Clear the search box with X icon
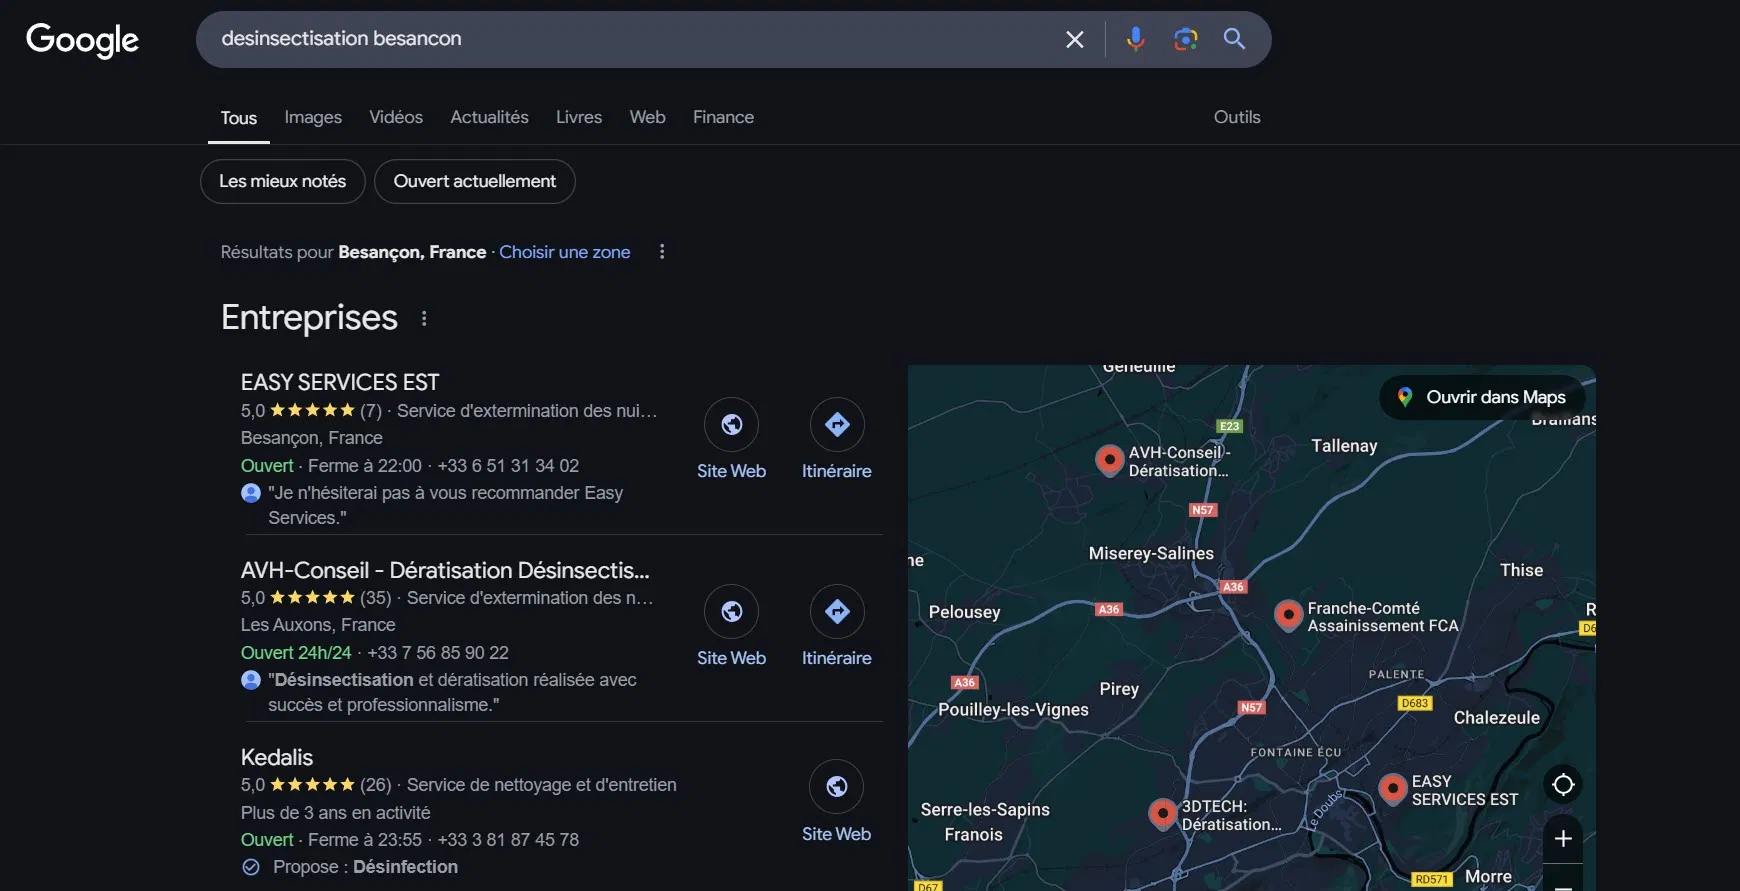The width and height of the screenshot is (1740, 891). (1074, 39)
